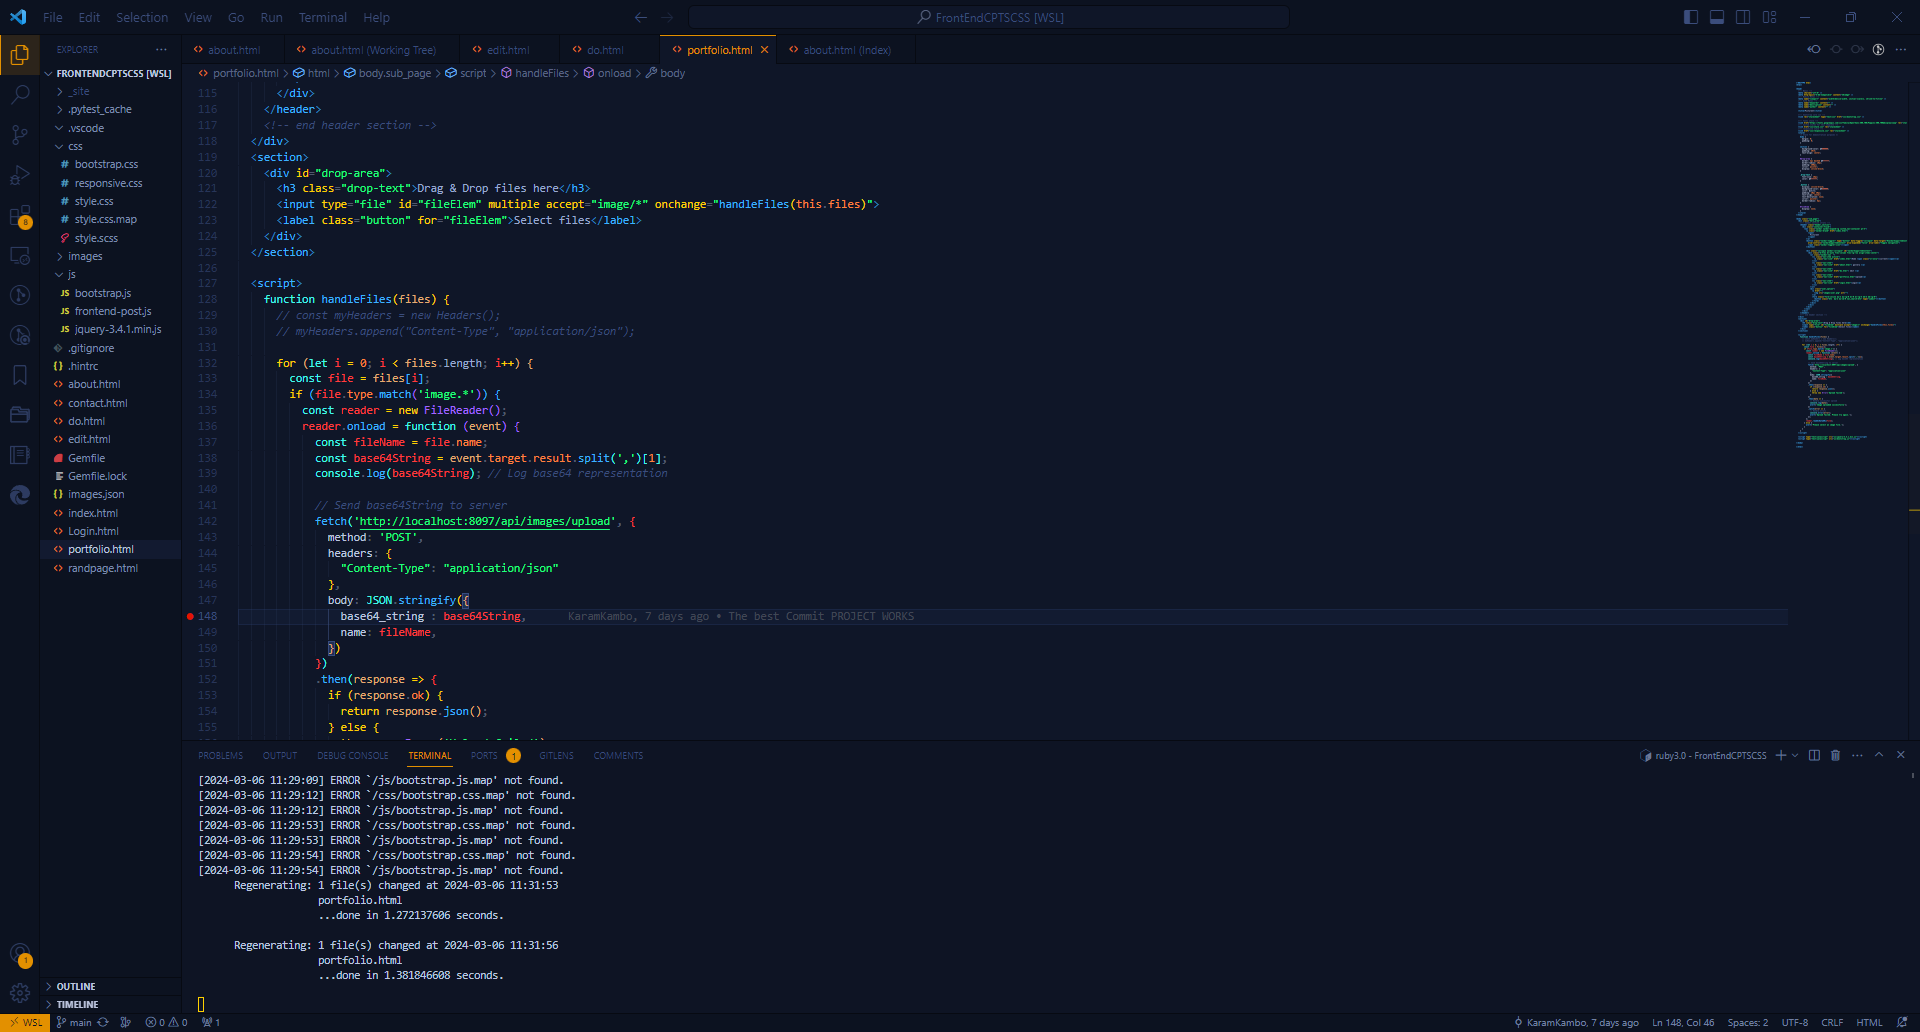Close the bottom panel X icon
Screen dimensions: 1920x1032
click(x=1901, y=755)
